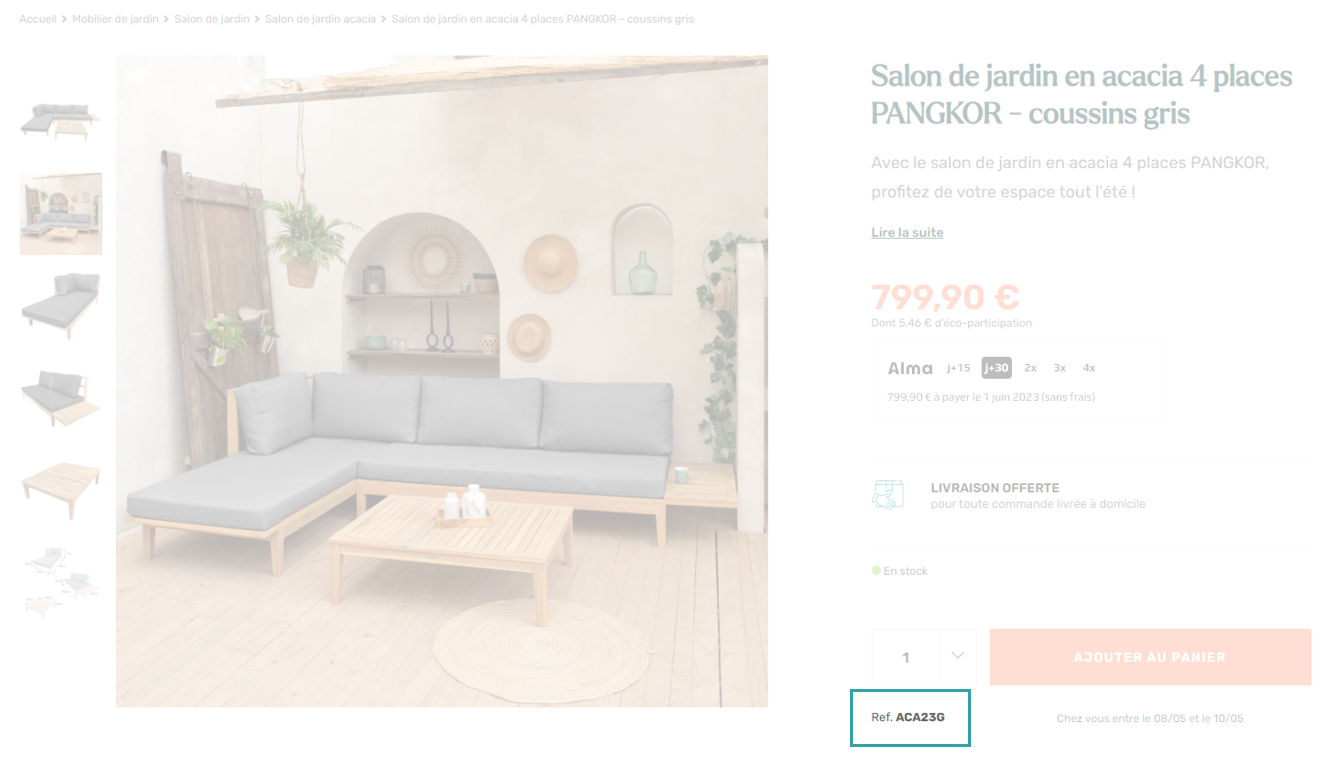Viewport: 1338px width, 768px height.
Task: Choose the 4x installment option
Action: tap(1089, 368)
